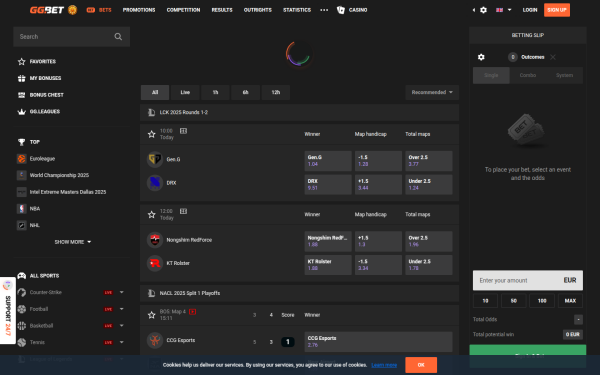Switch to the Live filter tab

[185, 92]
